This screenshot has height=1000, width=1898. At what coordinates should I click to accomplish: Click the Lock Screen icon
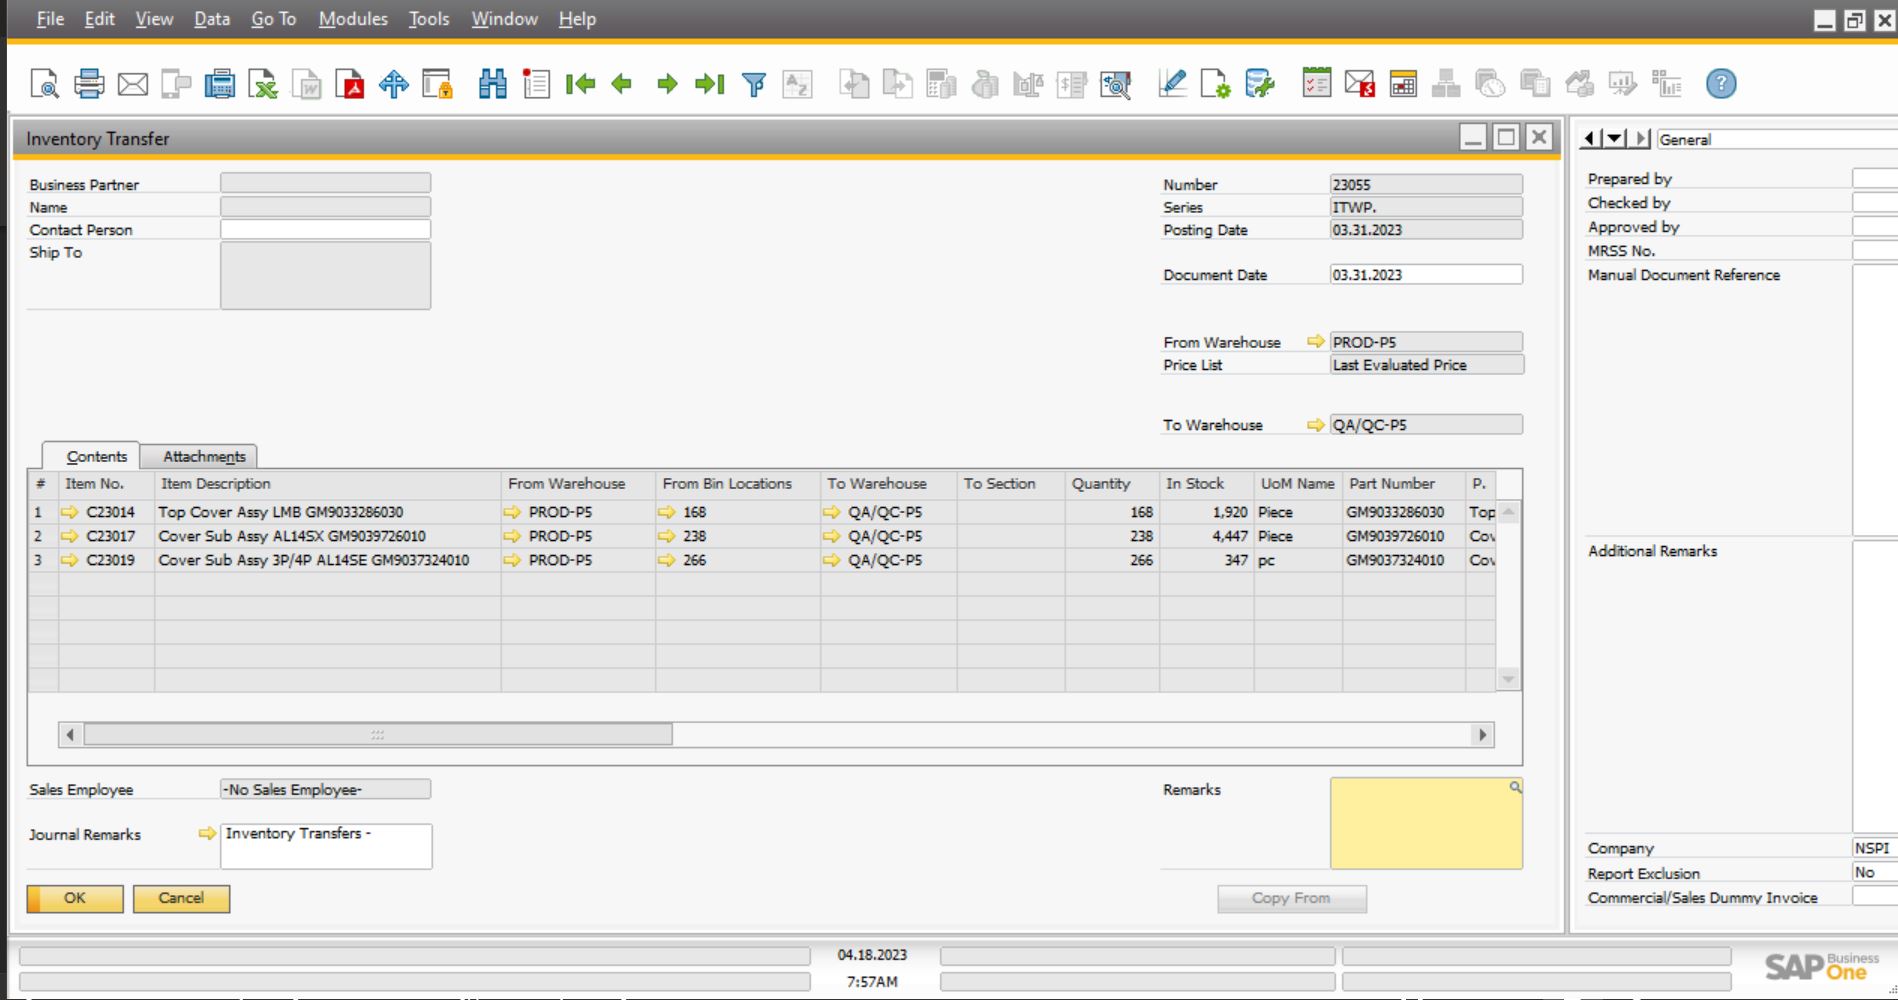(437, 84)
